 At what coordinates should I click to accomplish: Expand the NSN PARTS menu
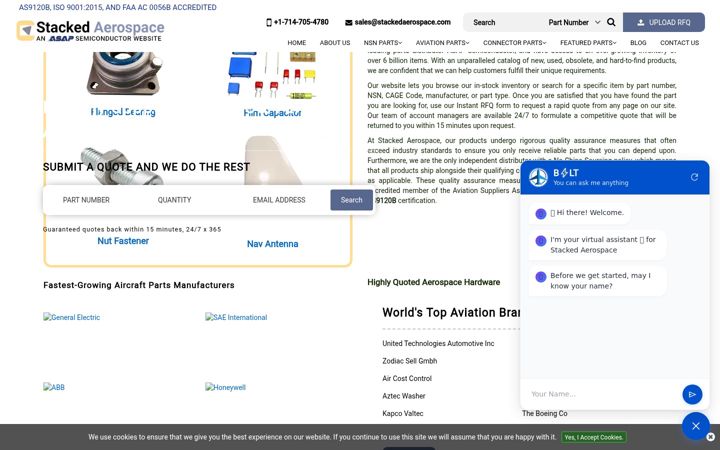pos(382,43)
